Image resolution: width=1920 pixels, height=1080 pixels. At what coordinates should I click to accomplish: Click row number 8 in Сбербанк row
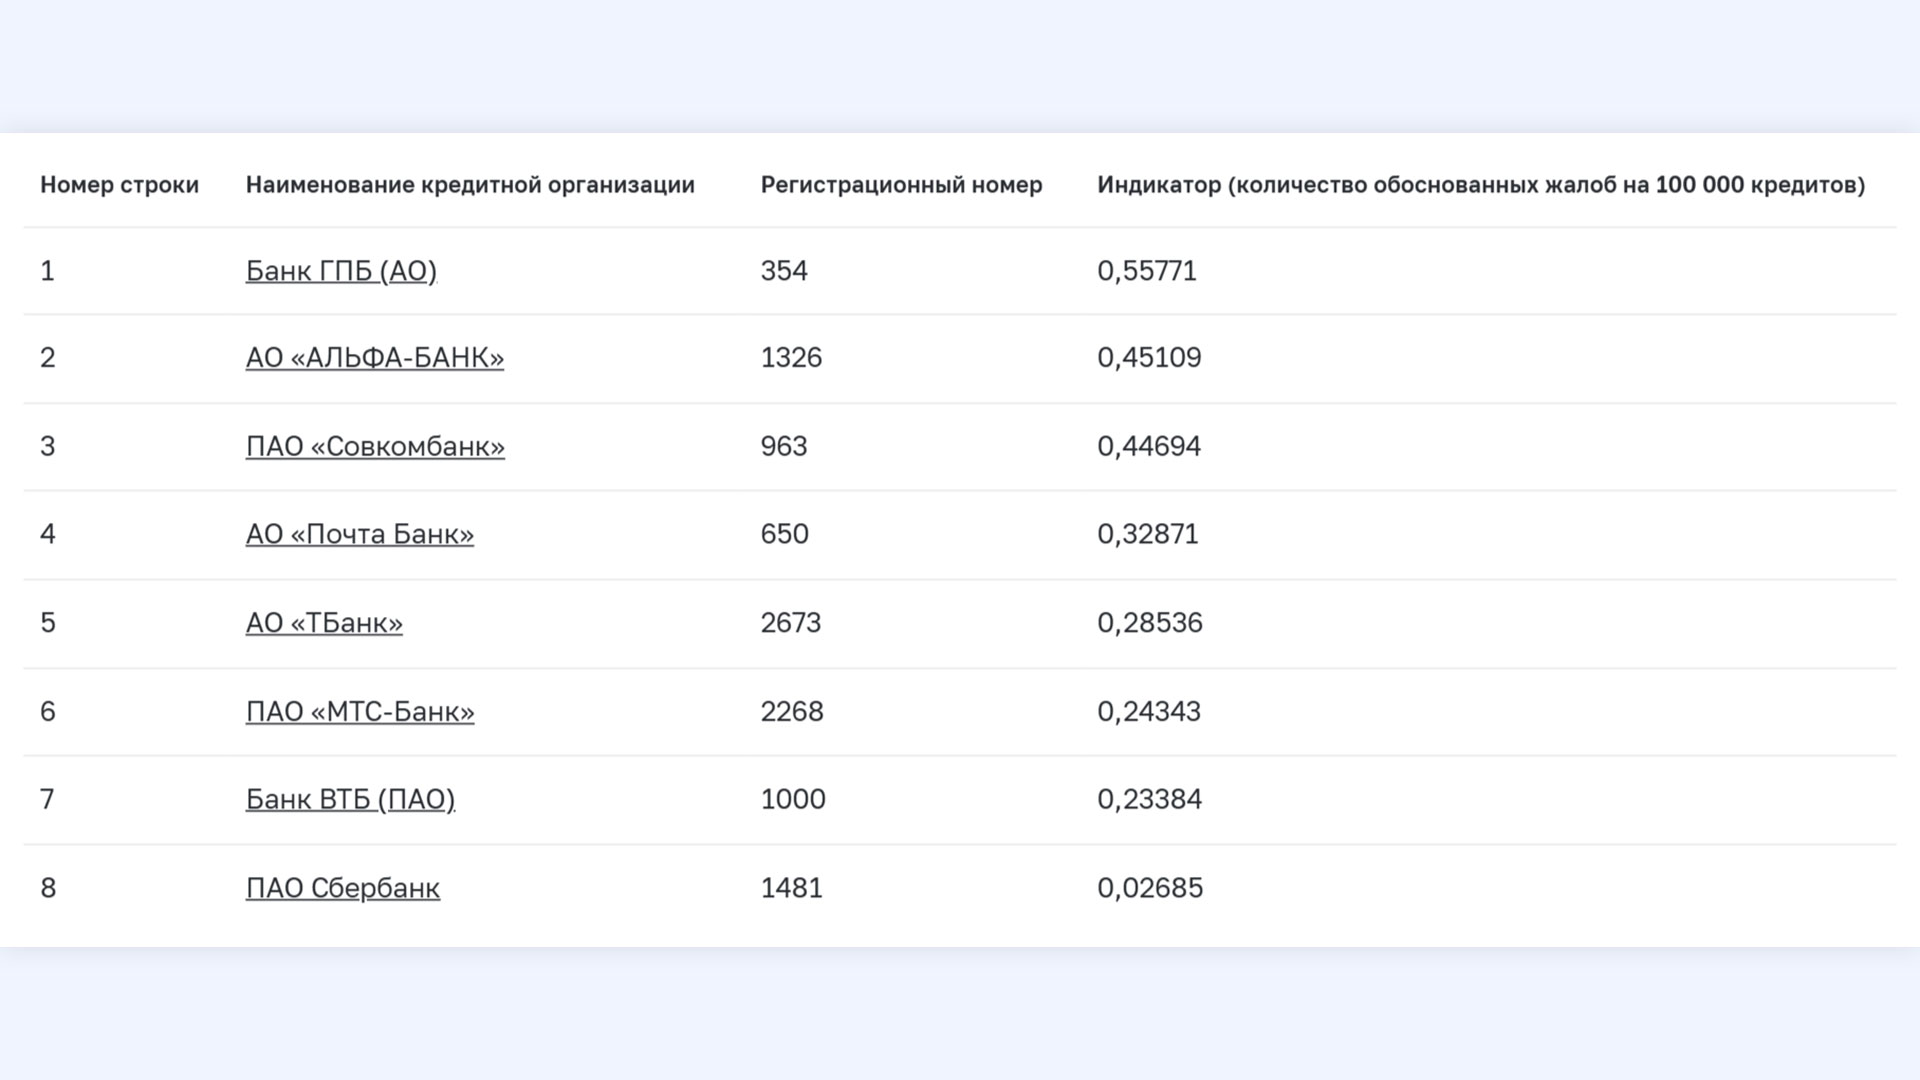point(47,888)
